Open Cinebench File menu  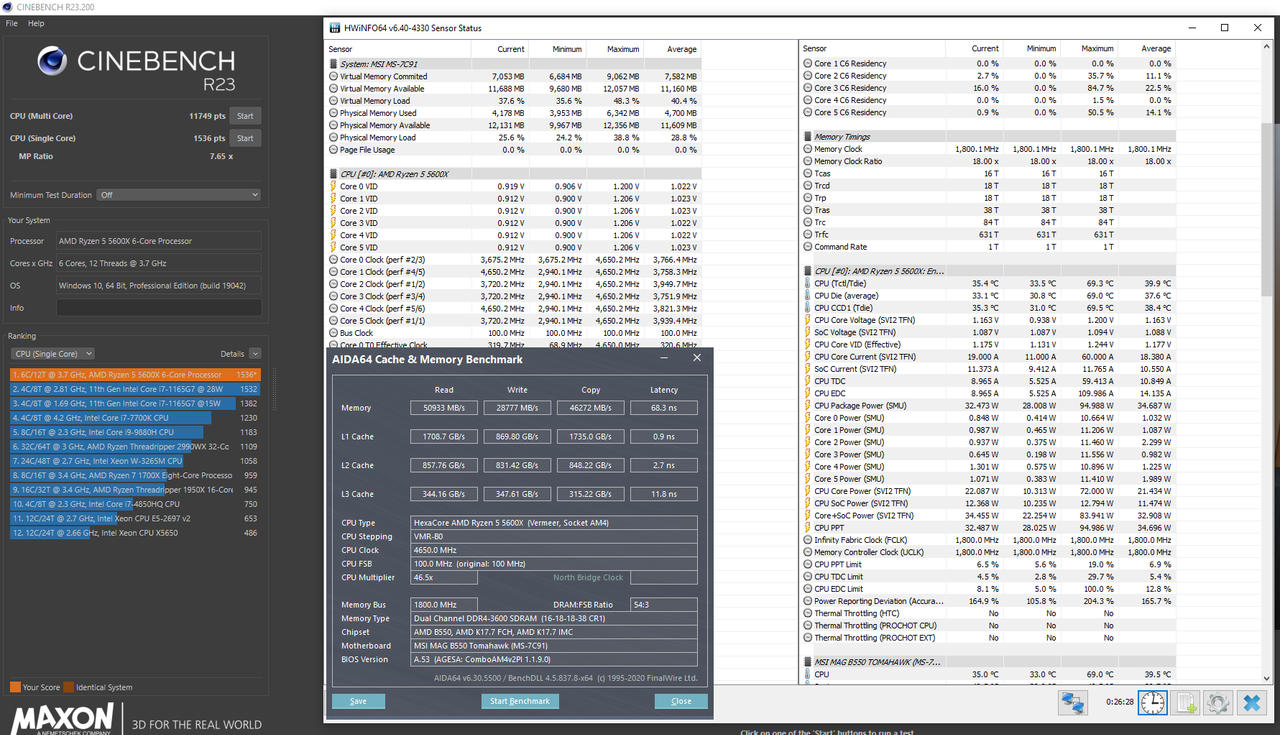pyautogui.click(x=12, y=23)
